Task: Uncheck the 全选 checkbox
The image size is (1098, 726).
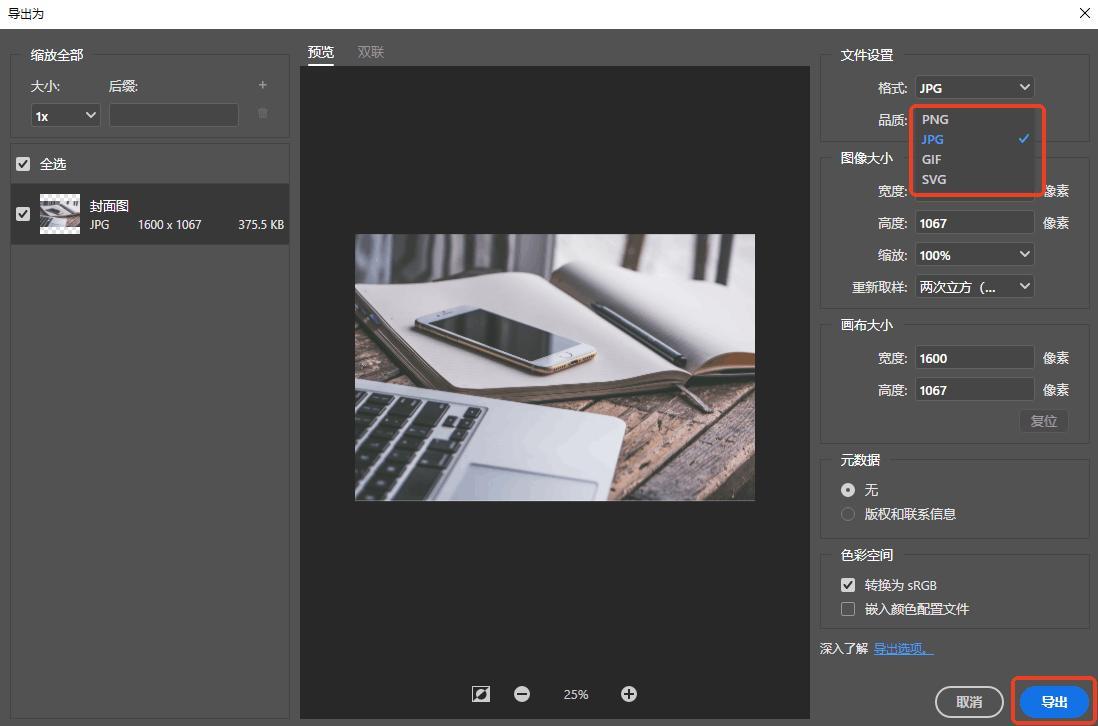Action: 23,164
